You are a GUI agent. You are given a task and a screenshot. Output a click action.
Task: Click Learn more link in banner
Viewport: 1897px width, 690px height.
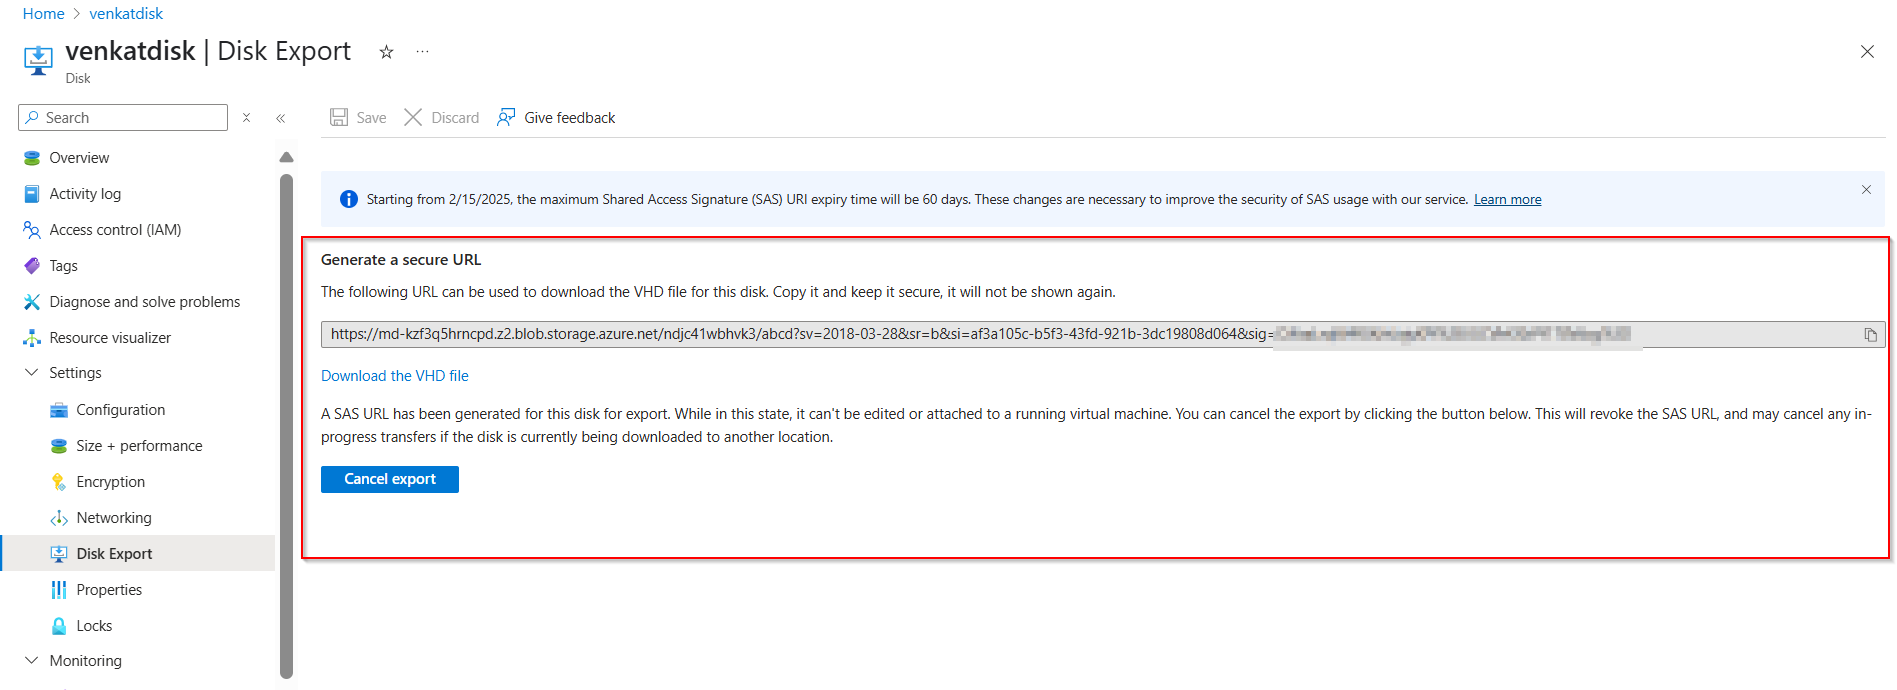click(1507, 200)
